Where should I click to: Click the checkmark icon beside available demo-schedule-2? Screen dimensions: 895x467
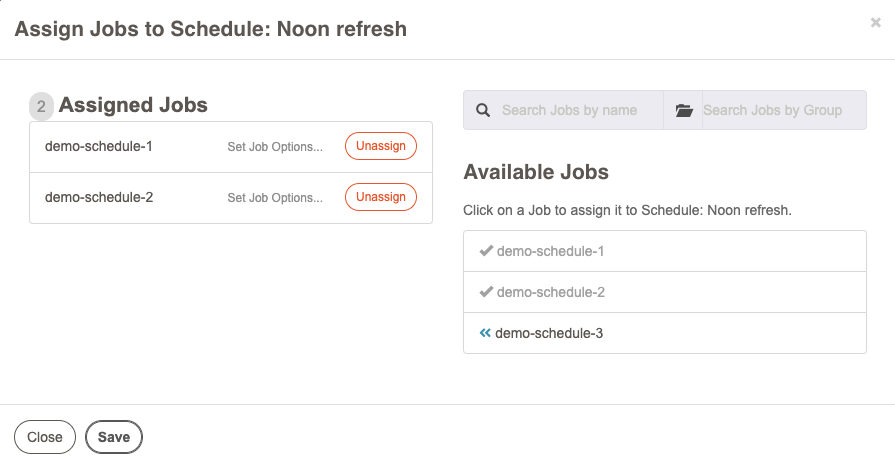coord(486,292)
